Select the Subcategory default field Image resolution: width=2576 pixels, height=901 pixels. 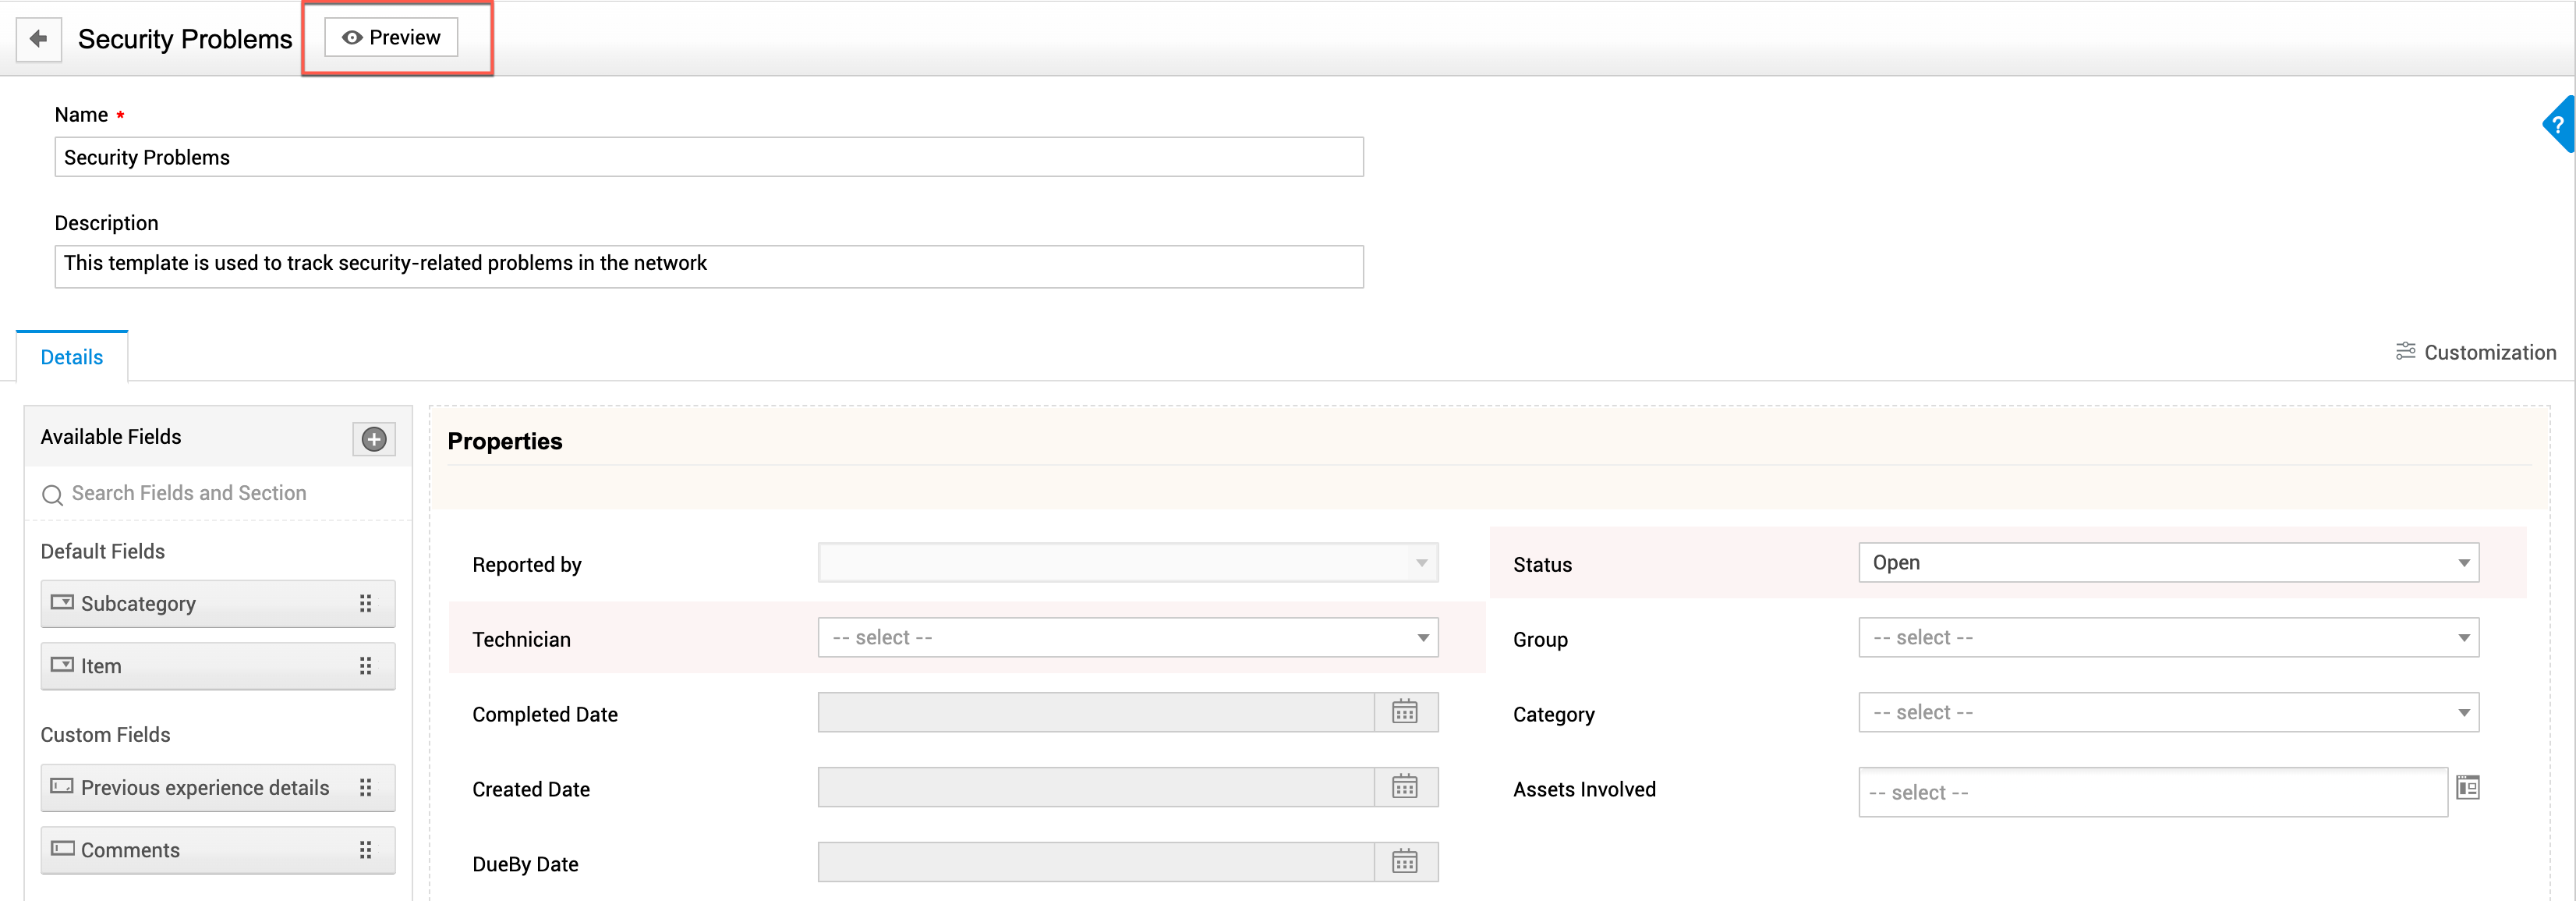point(218,604)
